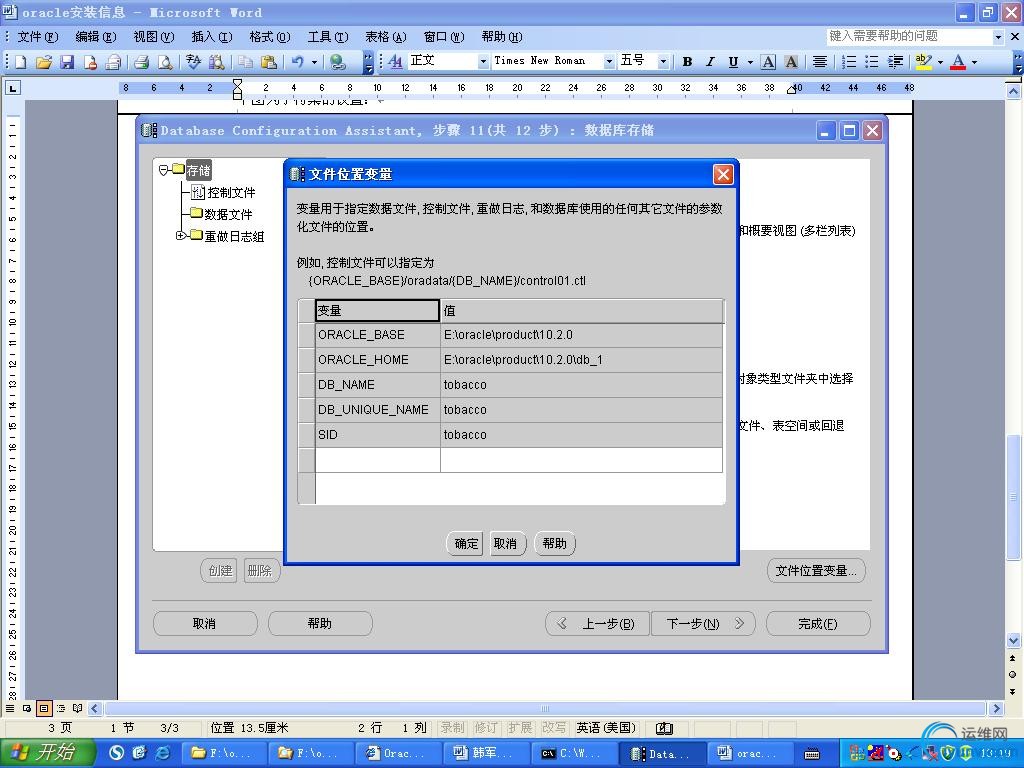Open the 格式 (O) menu
The height and width of the screenshot is (768, 1024).
point(270,37)
